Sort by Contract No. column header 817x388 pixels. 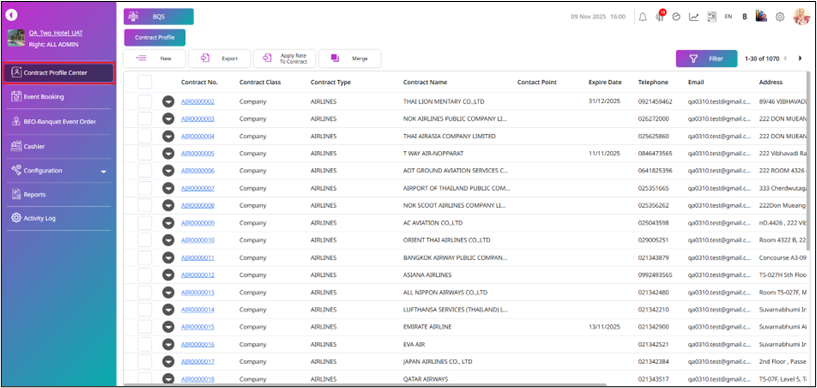click(x=200, y=82)
